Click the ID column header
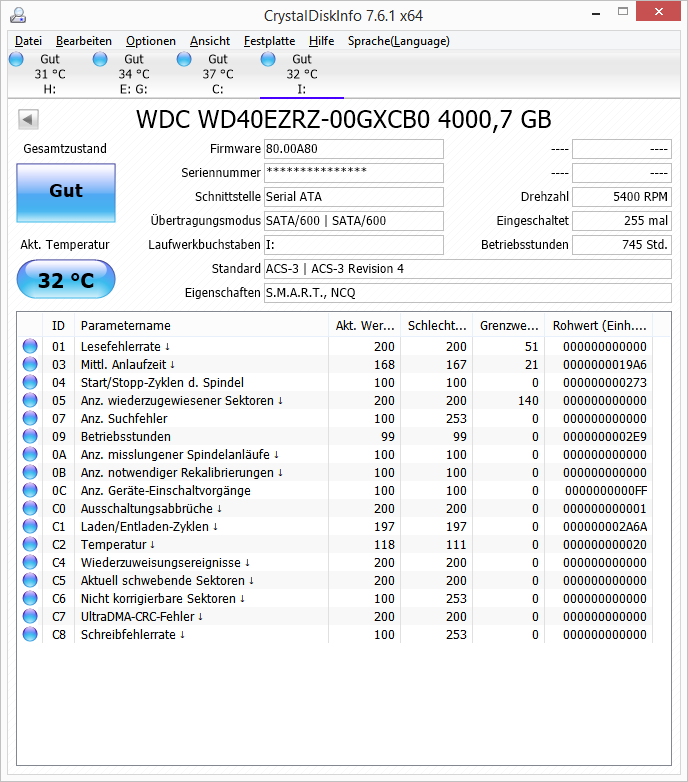Image resolution: width=688 pixels, height=782 pixels. [x=58, y=326]
